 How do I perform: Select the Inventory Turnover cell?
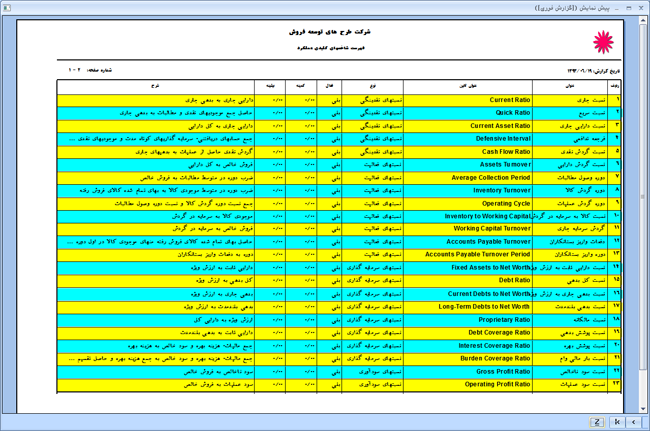468,190
